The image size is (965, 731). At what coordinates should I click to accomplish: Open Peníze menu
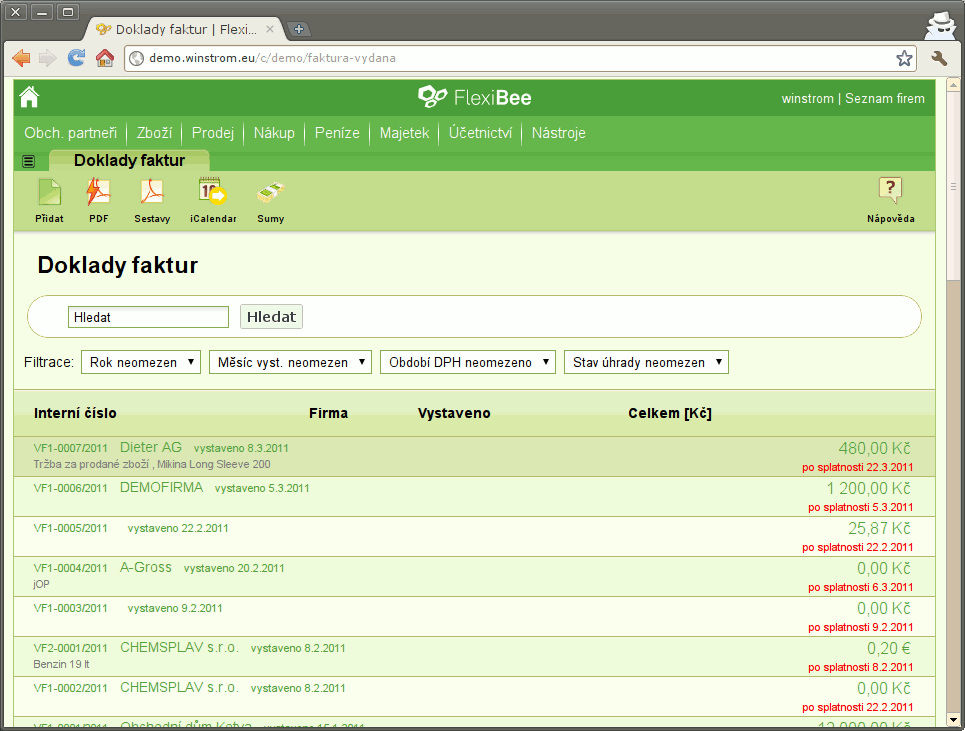(x=337, y=133)
